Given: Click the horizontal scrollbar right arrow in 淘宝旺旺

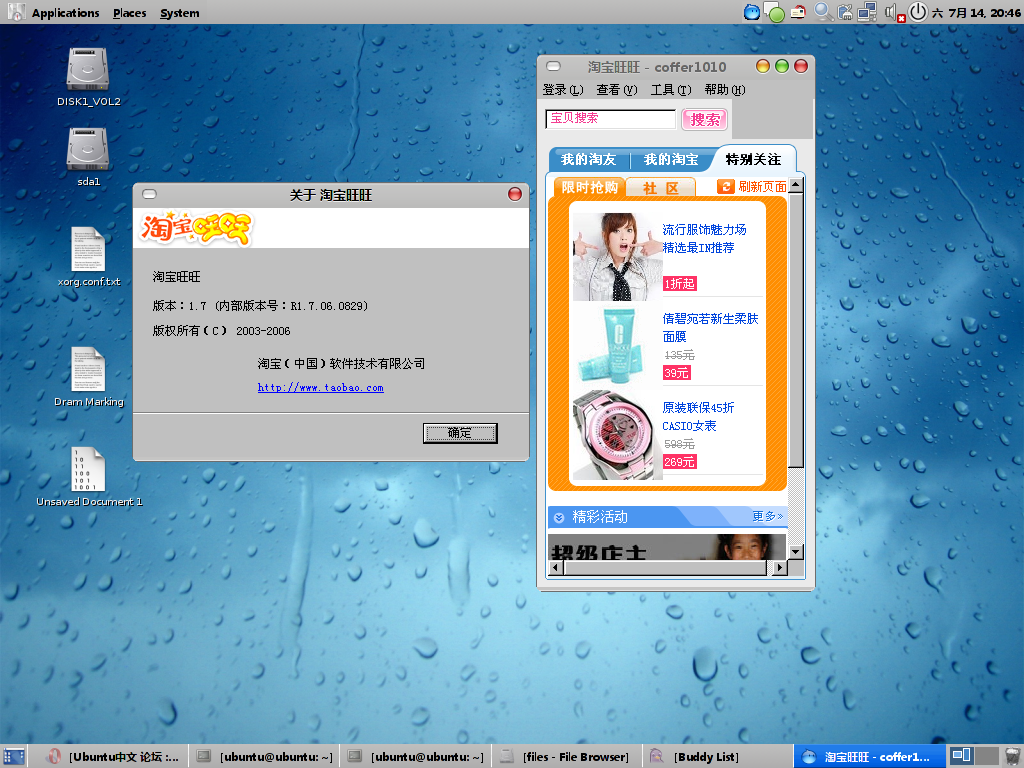Looking at the screenshot, I should tap(780, 568).
